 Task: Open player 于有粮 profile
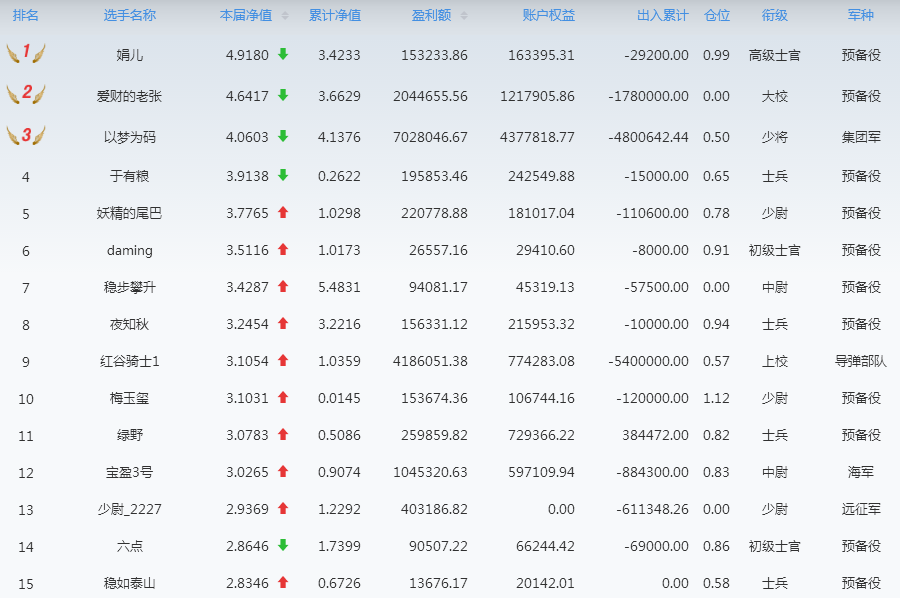tap(130, 176)
